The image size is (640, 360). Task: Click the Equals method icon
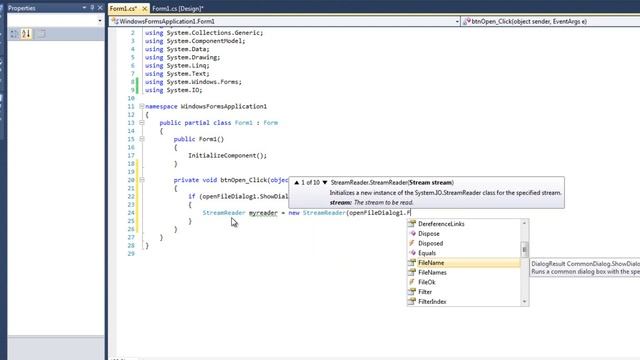pyautogui.click(x=412, y=253)
